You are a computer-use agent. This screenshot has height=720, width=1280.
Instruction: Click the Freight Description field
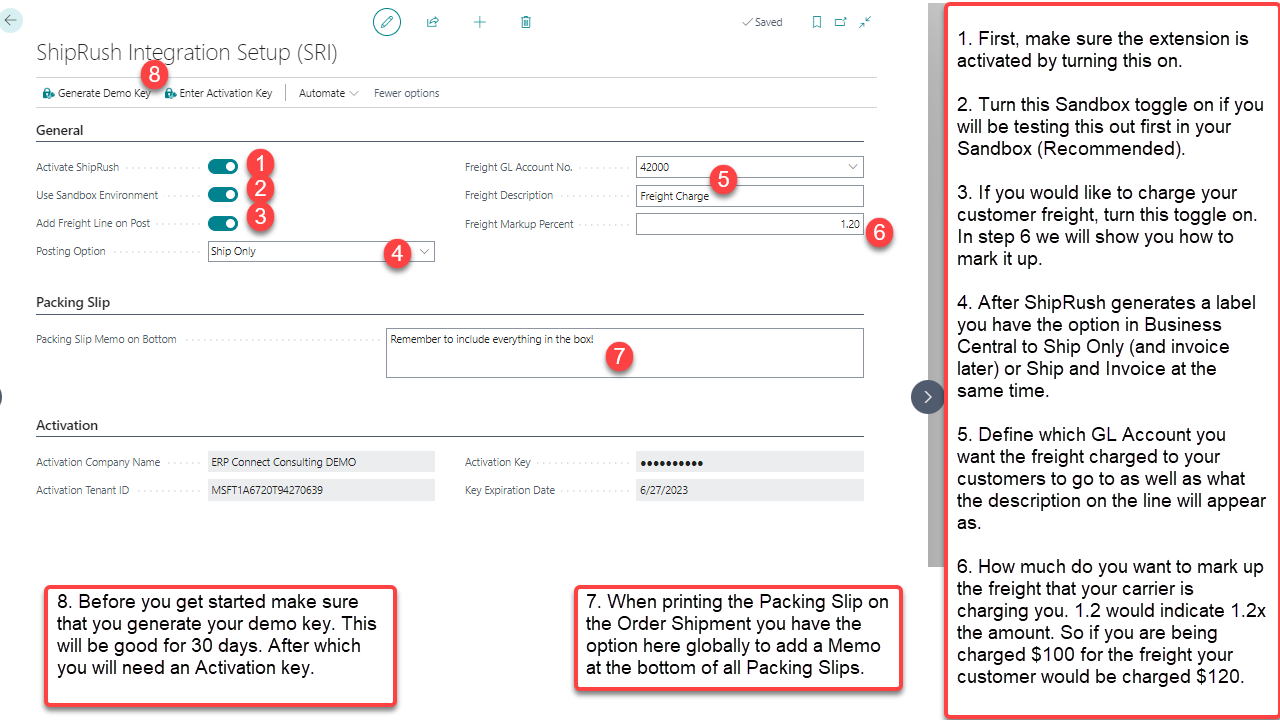[750, 196]
